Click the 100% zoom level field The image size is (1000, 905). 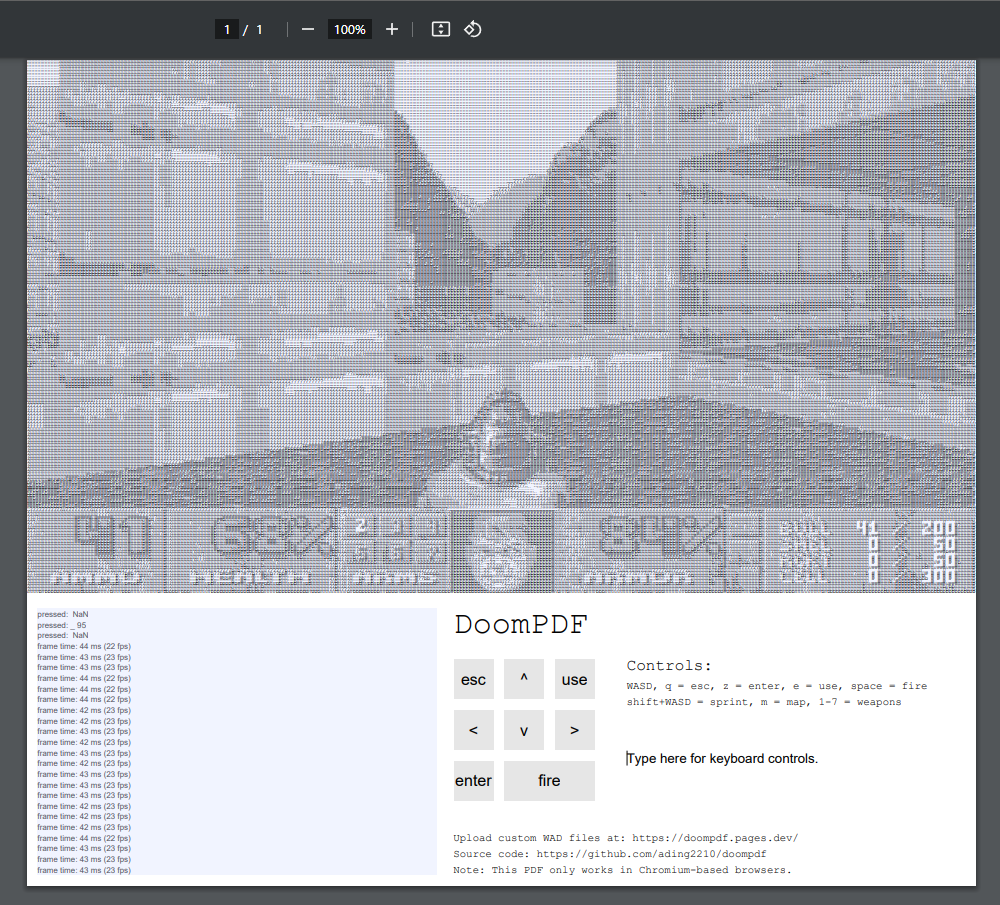(x=349, y=29)
